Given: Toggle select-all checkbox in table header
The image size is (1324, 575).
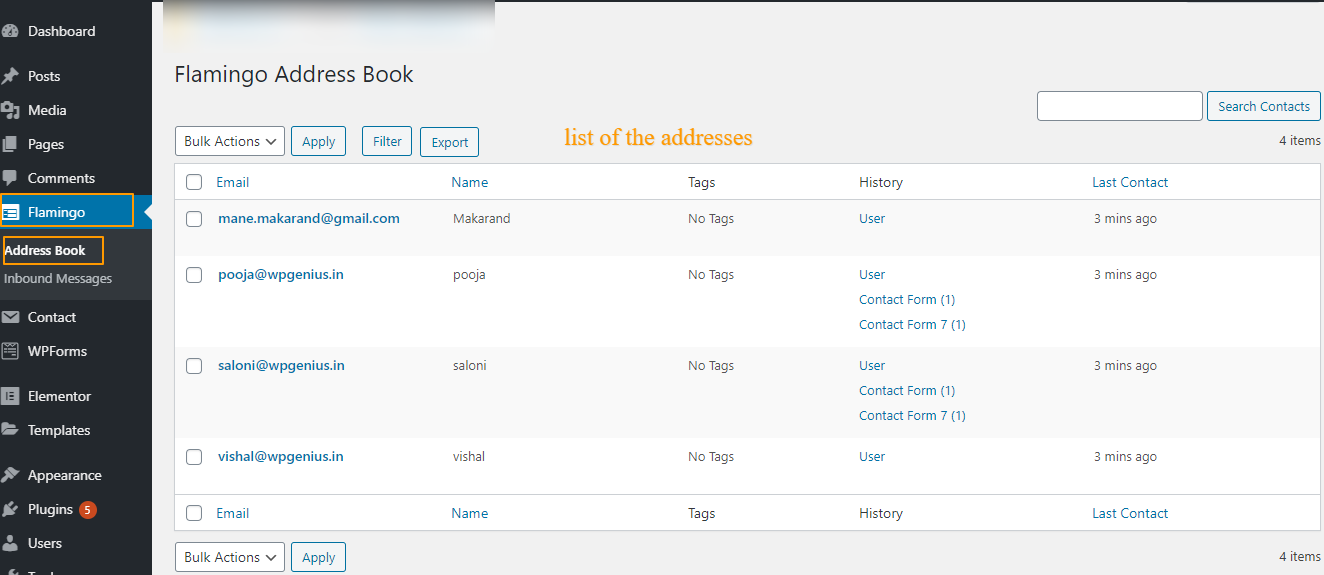Looking at the screenshot, I should coord(194,182).
